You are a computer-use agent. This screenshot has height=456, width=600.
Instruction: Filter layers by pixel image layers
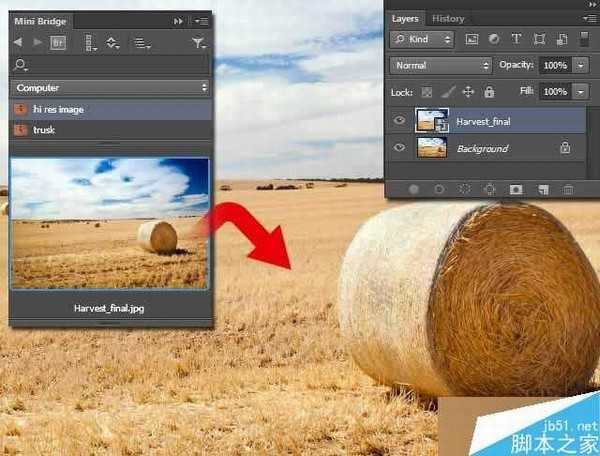click(x=472, y=39)
